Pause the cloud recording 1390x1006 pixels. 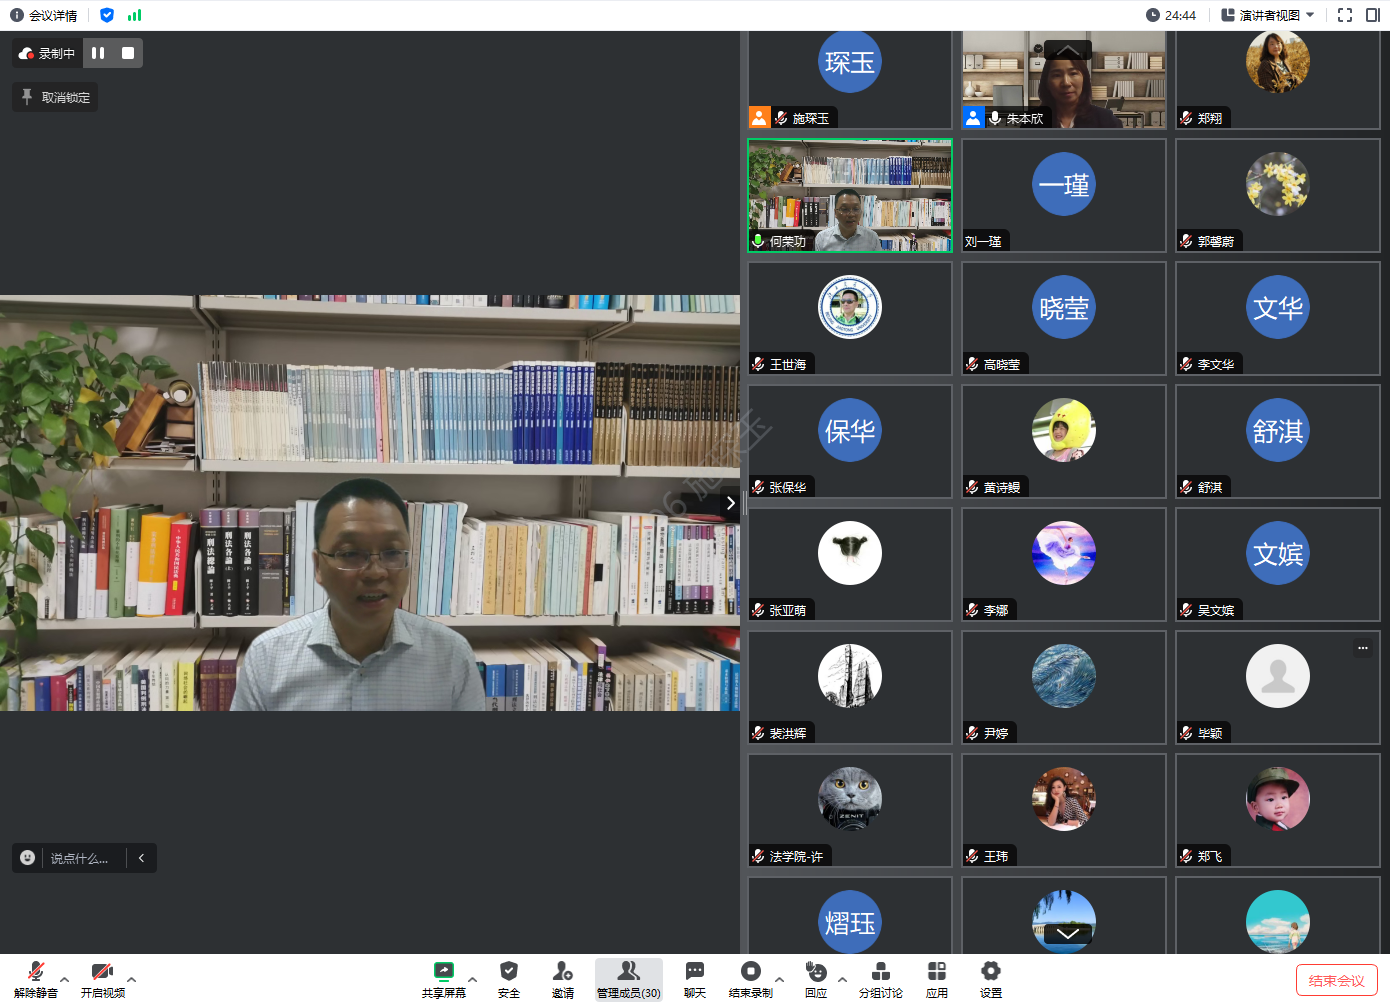98,53
